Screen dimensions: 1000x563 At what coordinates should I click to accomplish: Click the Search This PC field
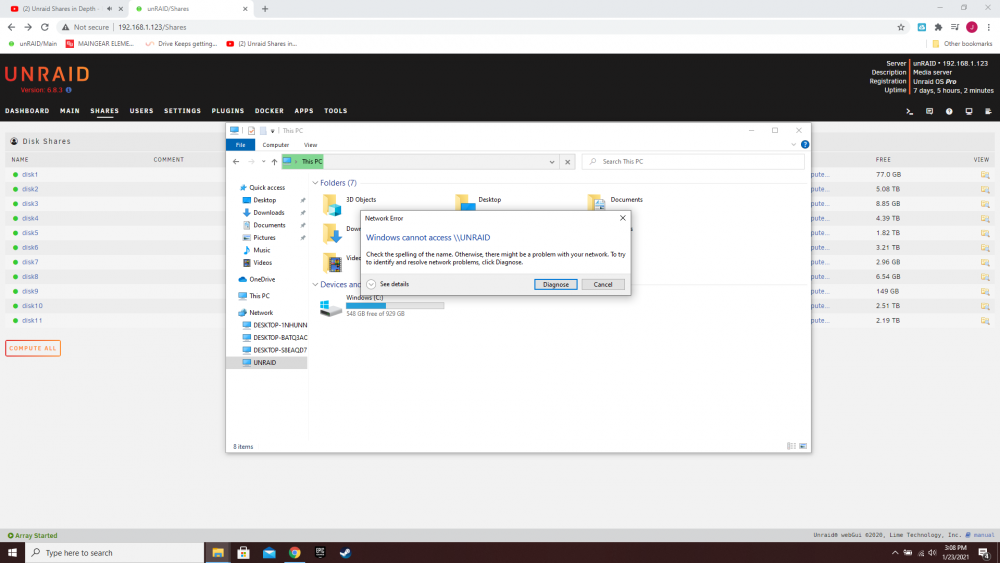(x=693, y=162)
